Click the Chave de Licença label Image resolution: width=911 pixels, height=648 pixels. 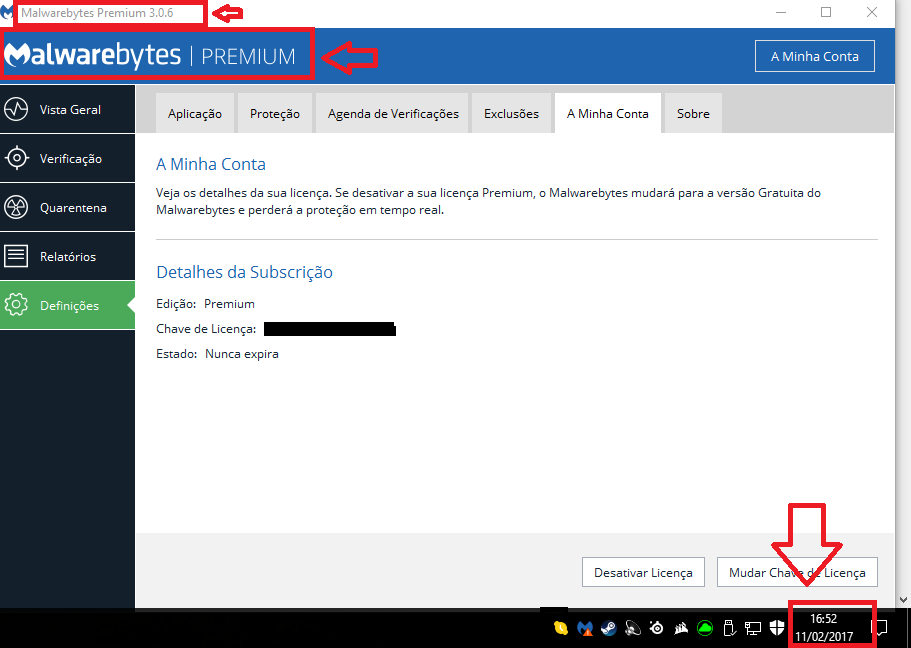[206, 329]
